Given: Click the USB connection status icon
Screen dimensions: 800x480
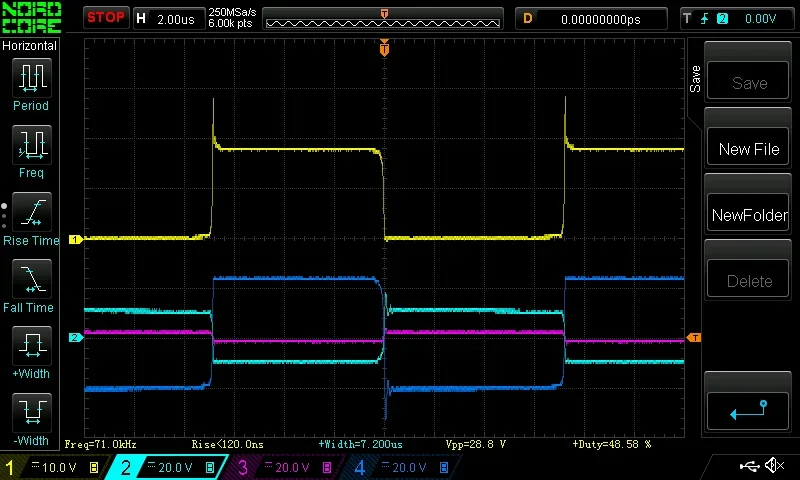Looking at the screenshot, I should pos(749,466).
